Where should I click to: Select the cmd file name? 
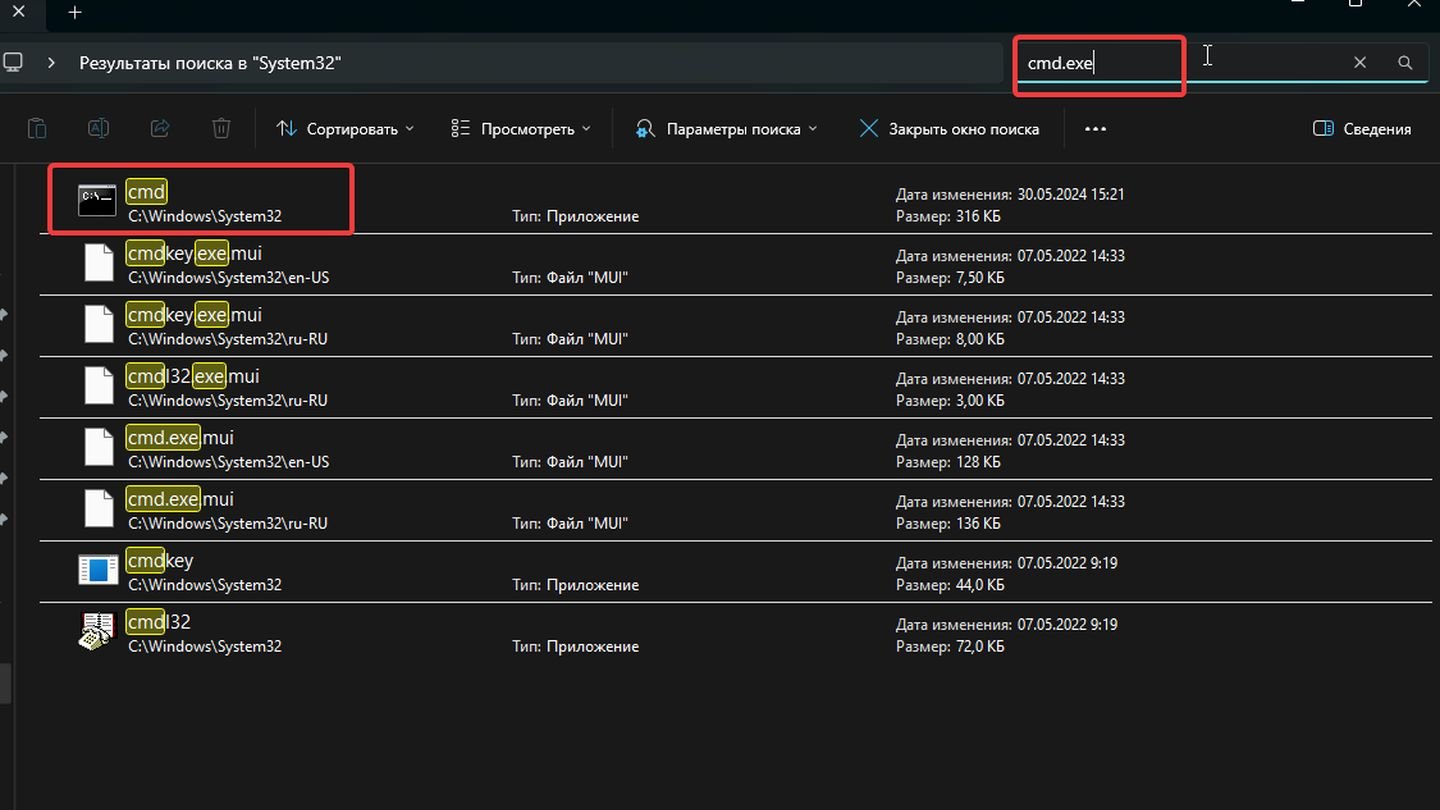[146, 191]
